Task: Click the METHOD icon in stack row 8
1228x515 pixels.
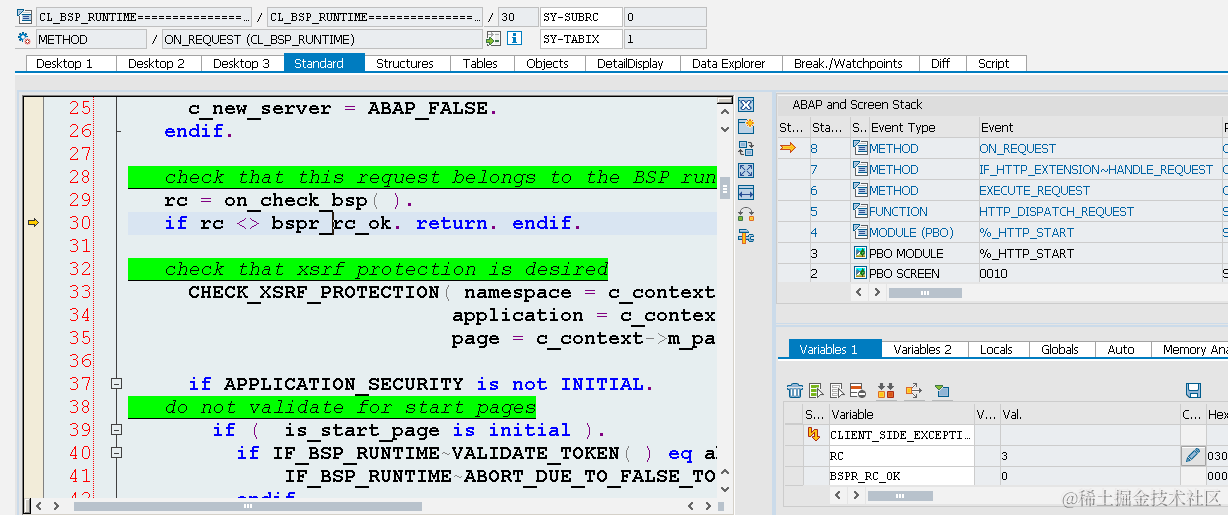Action: (x=860, y=148)
